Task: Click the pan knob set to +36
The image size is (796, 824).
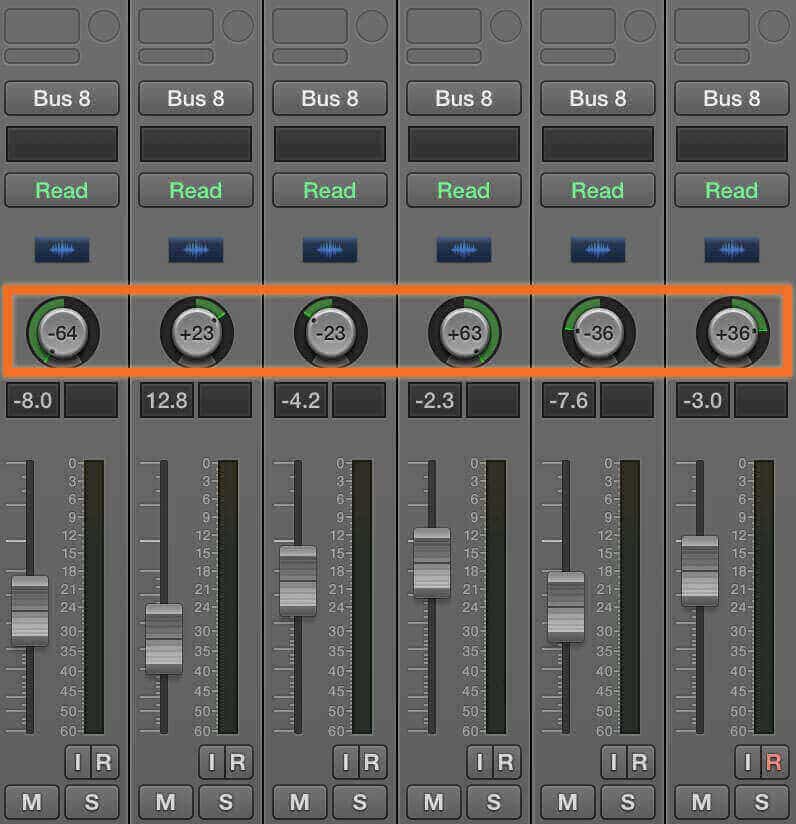Action: (x=733, y=333)
